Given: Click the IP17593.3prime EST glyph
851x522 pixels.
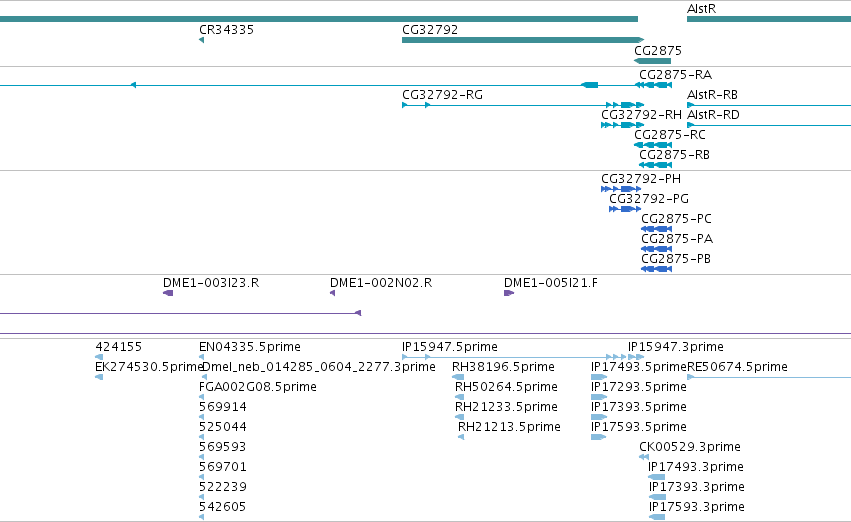Looking at the screenshot, I should pos(657,518).
